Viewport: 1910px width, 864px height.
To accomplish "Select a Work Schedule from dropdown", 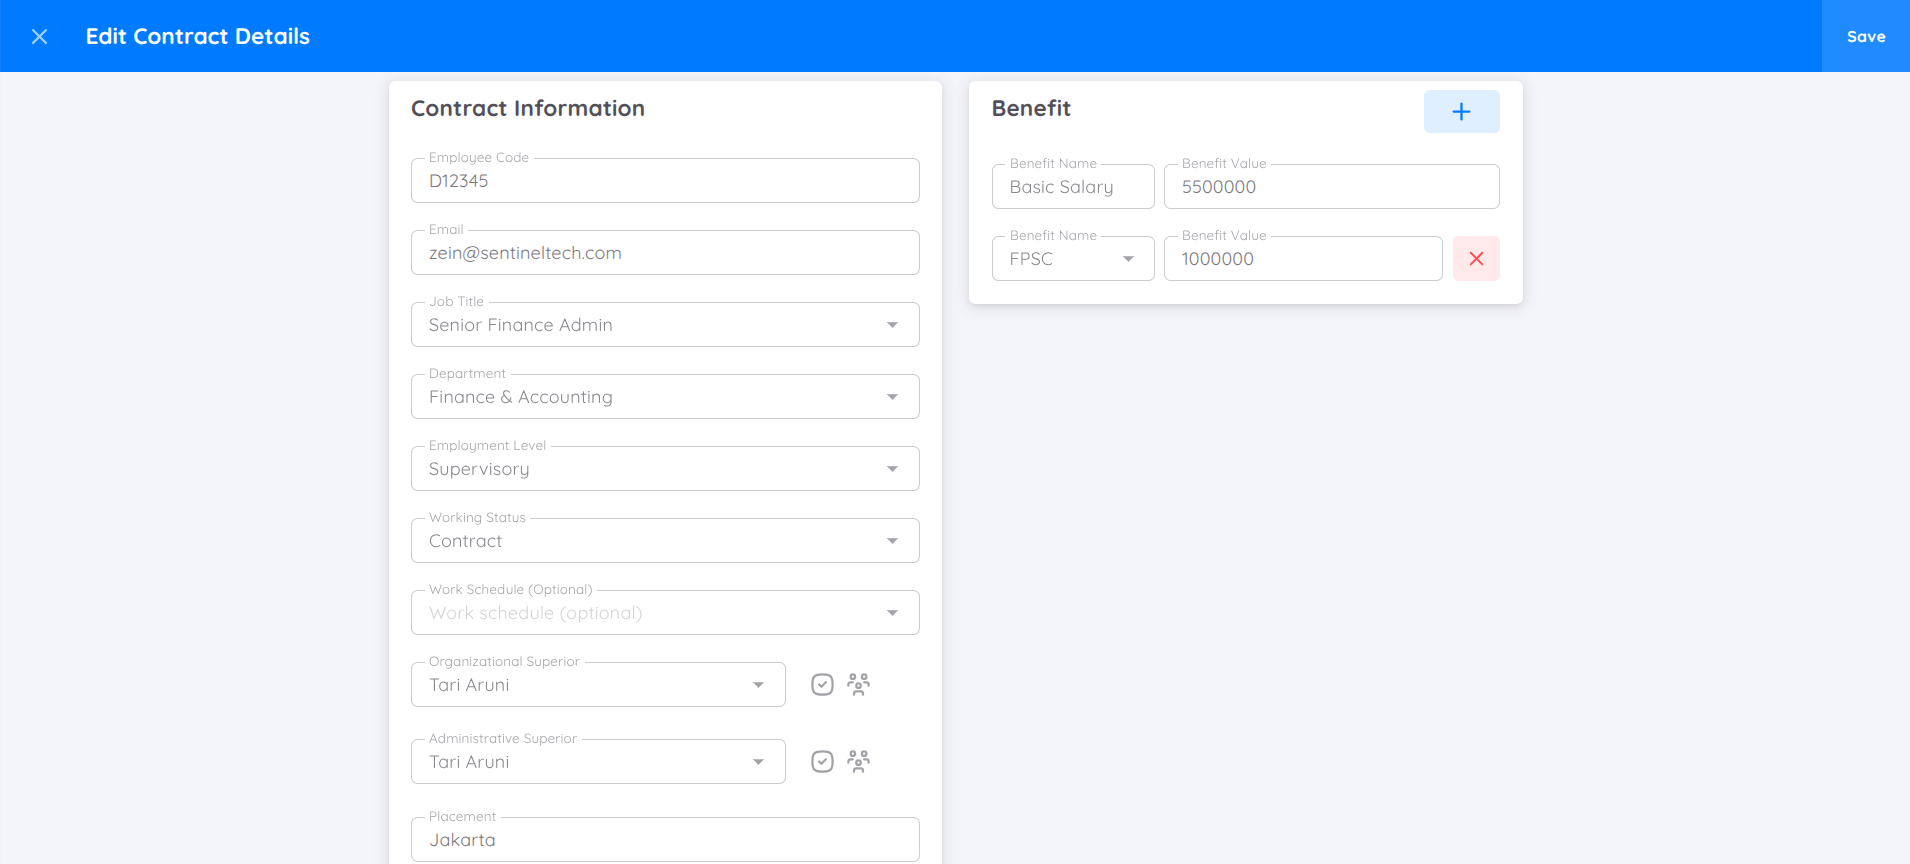I will click(891, 613).
